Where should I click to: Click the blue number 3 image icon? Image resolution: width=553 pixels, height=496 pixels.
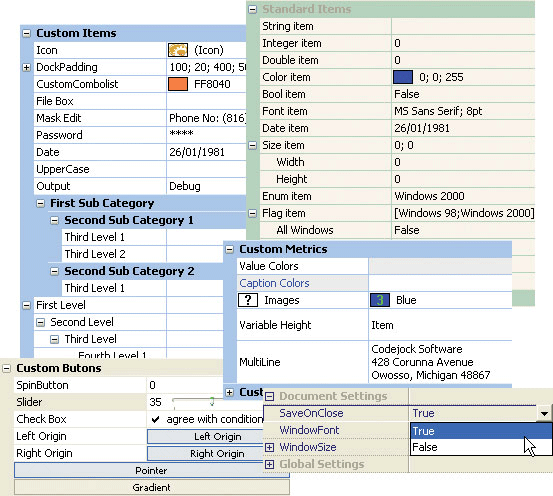[x=380, y=300]
